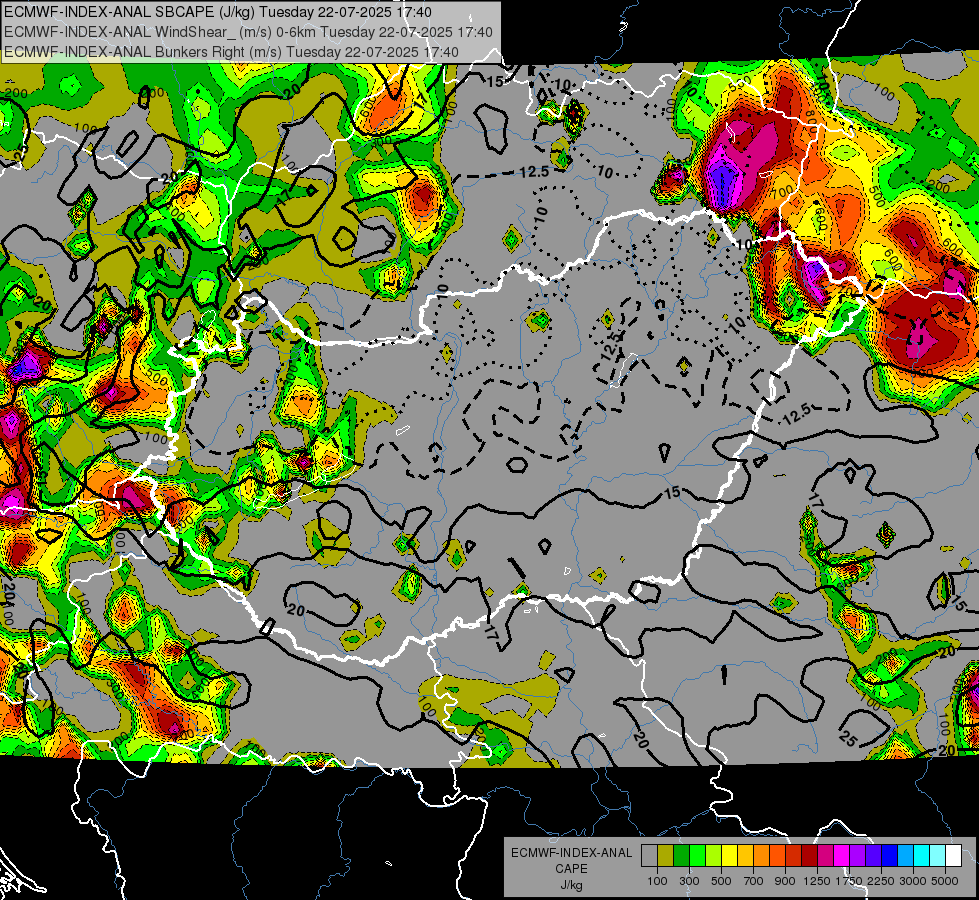Image resolution: width=979 pixels, height=900 pixels.
Task: Click the gray legend swatch below 100
Action: (649, 855)
